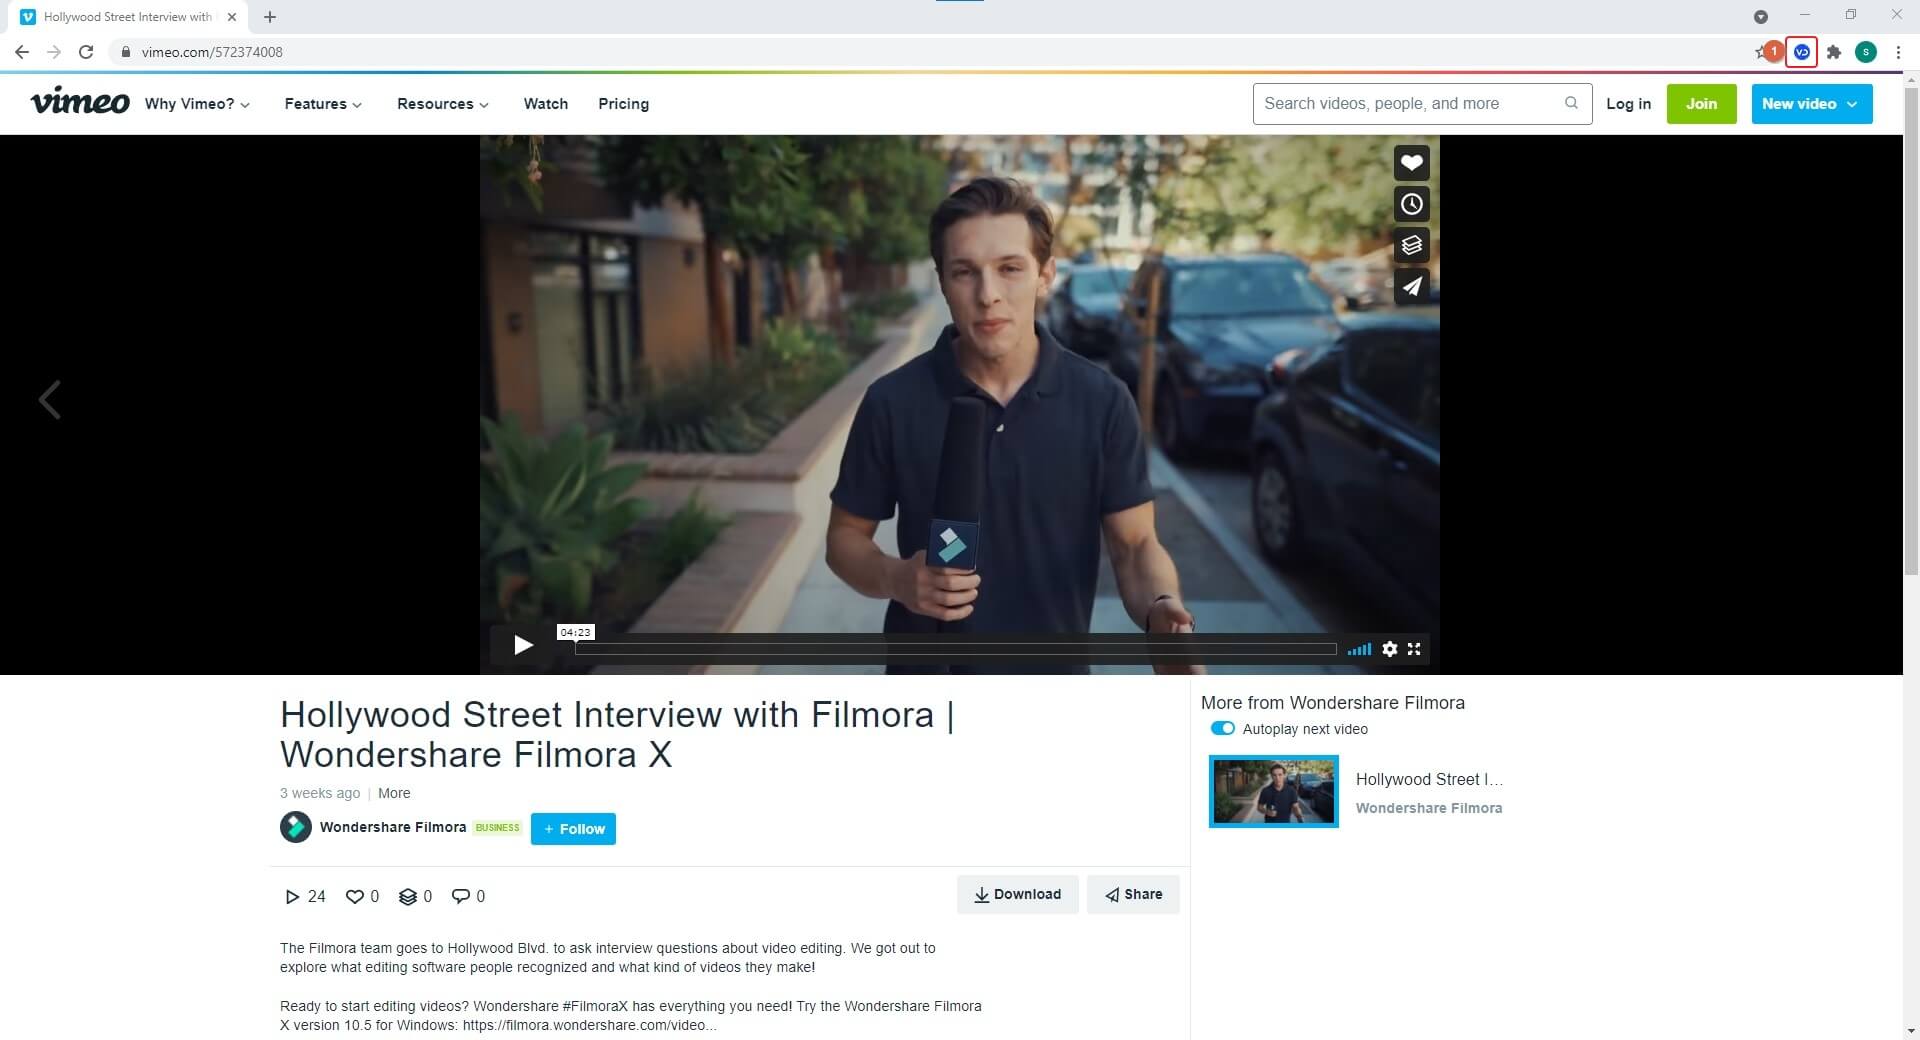Open a new browser tab
The width and height of the screenshot is (1920, 1040).
pyautogui.click(x=270, y=17)
